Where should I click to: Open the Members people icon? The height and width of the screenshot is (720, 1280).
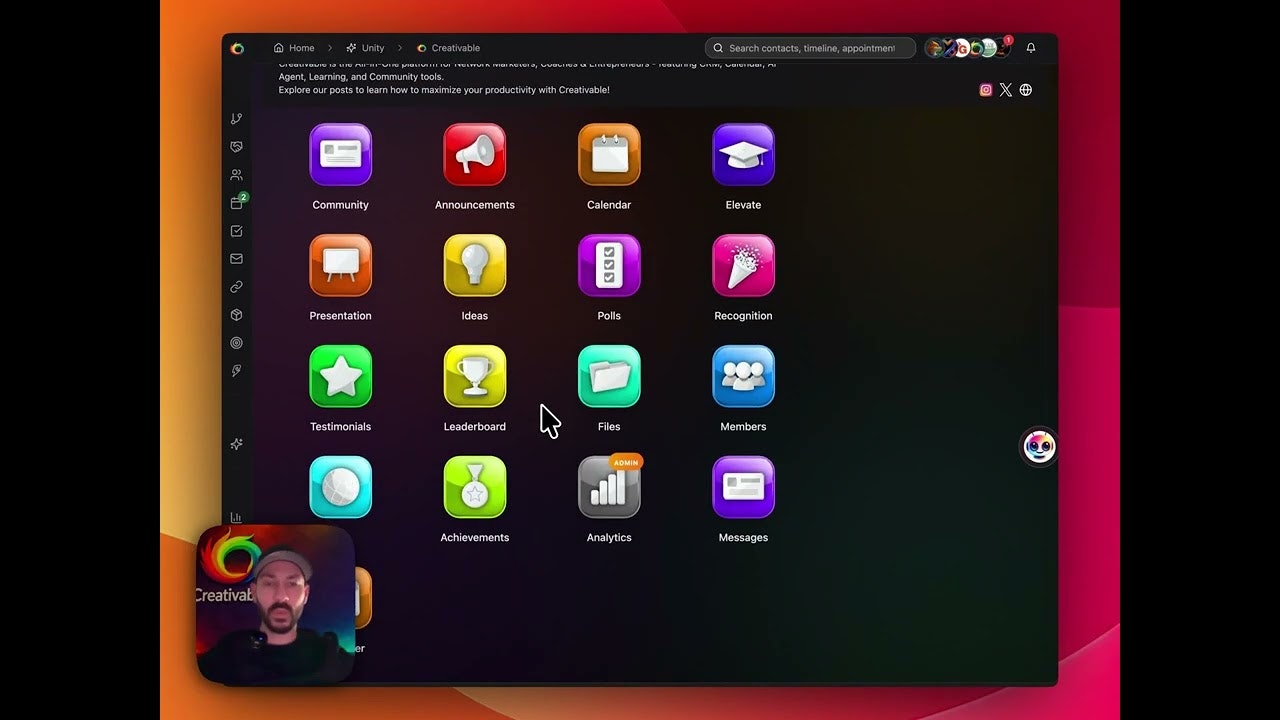pos(743,376)
